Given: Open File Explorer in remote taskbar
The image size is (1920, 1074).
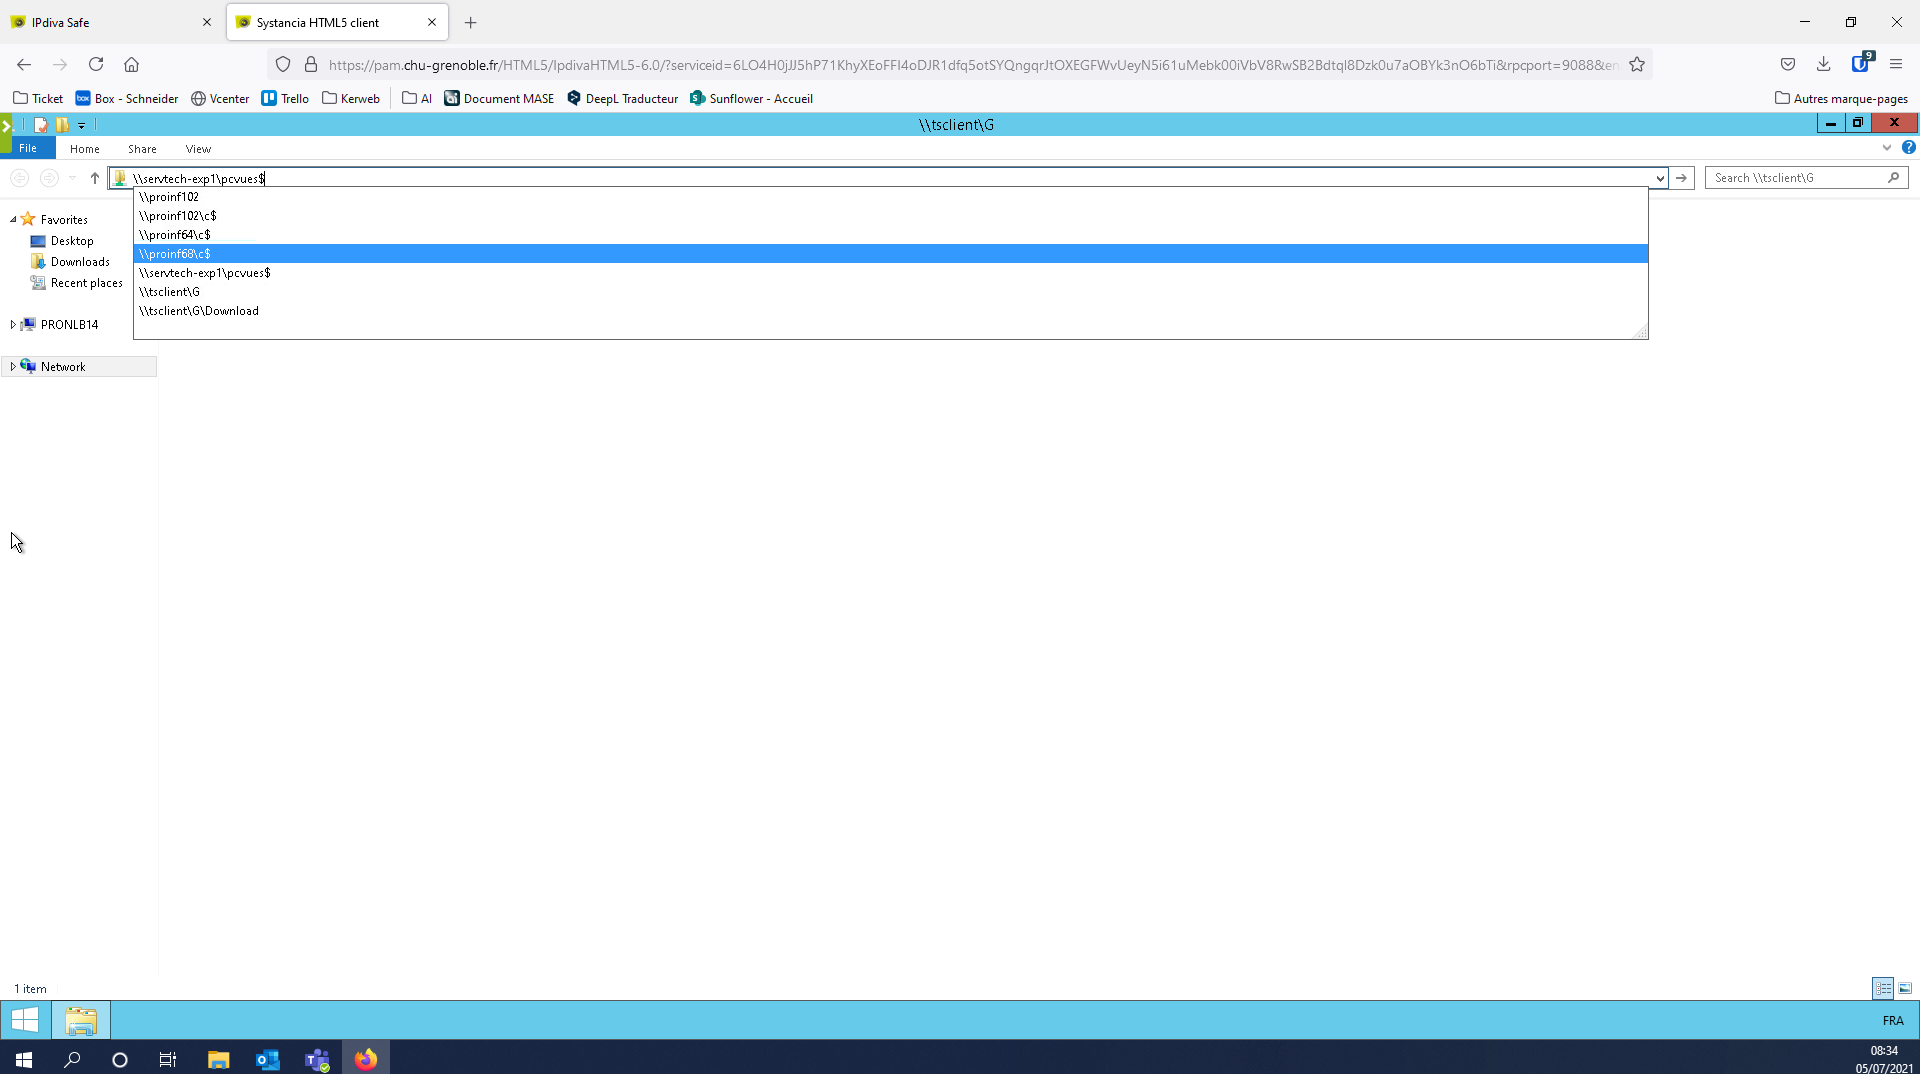Looking at the screenshot, I should (x=81, y=1020).
